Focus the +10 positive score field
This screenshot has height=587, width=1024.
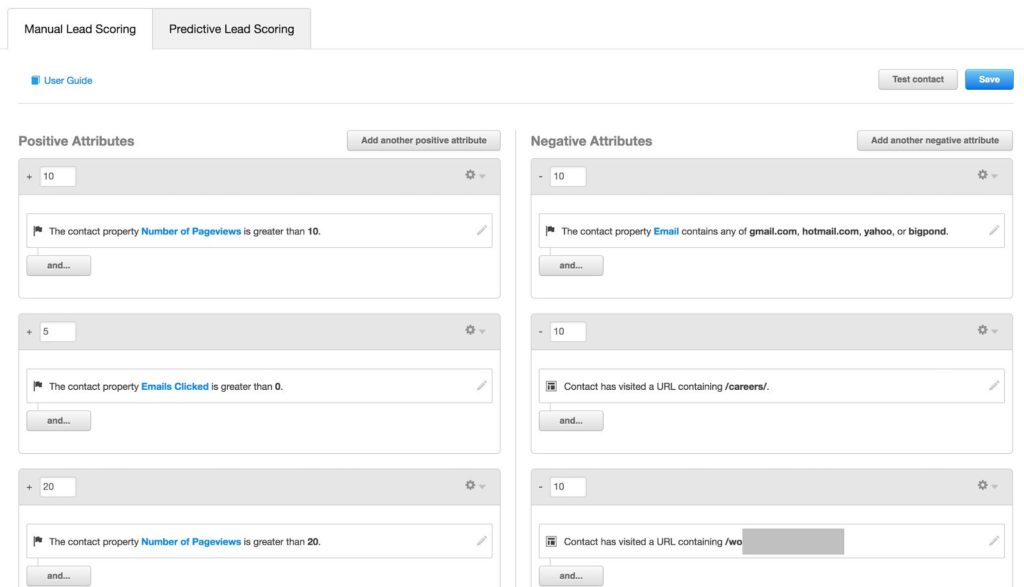click(x=57, y=176)
